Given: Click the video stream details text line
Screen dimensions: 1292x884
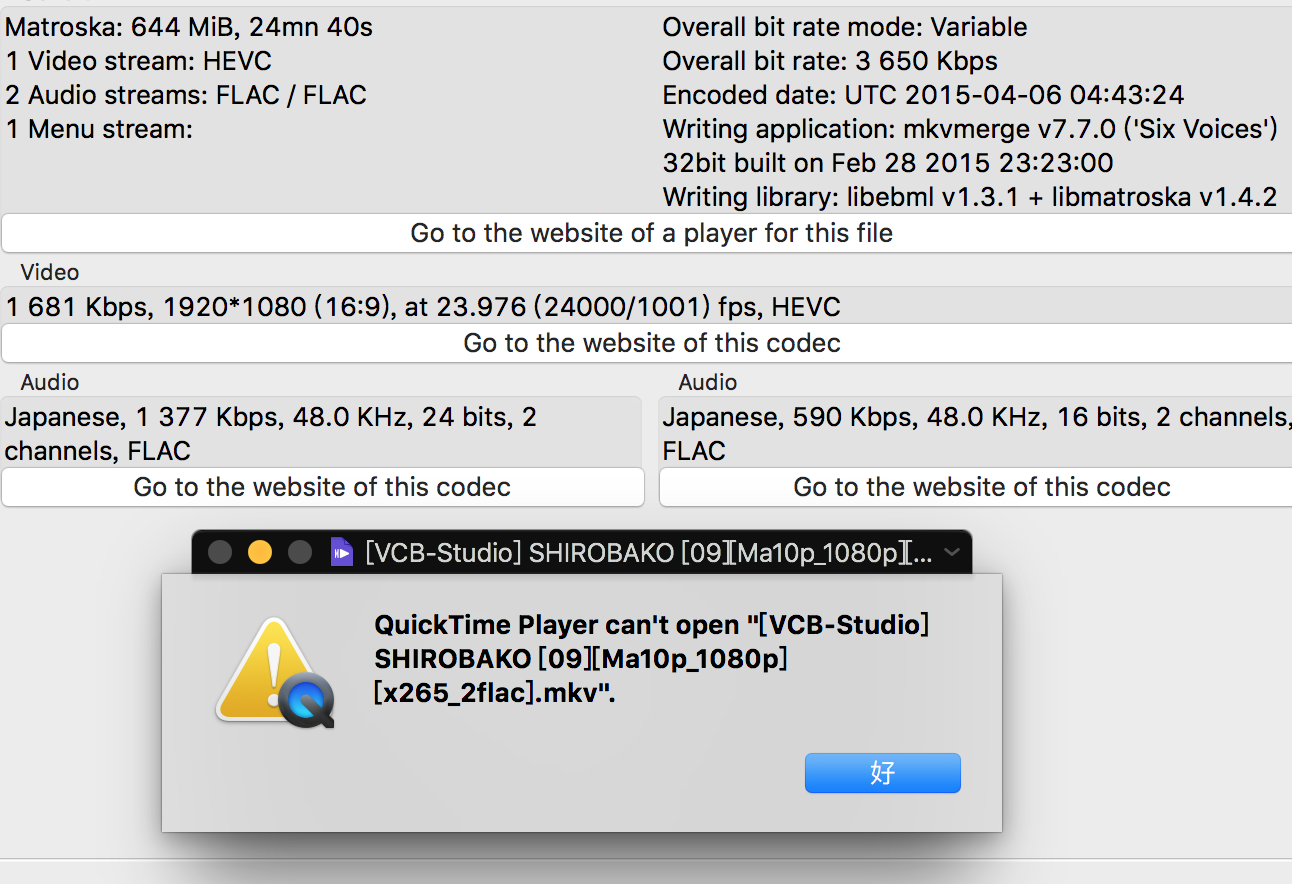Looking at the screenshot, I should [x=422, y=307].
